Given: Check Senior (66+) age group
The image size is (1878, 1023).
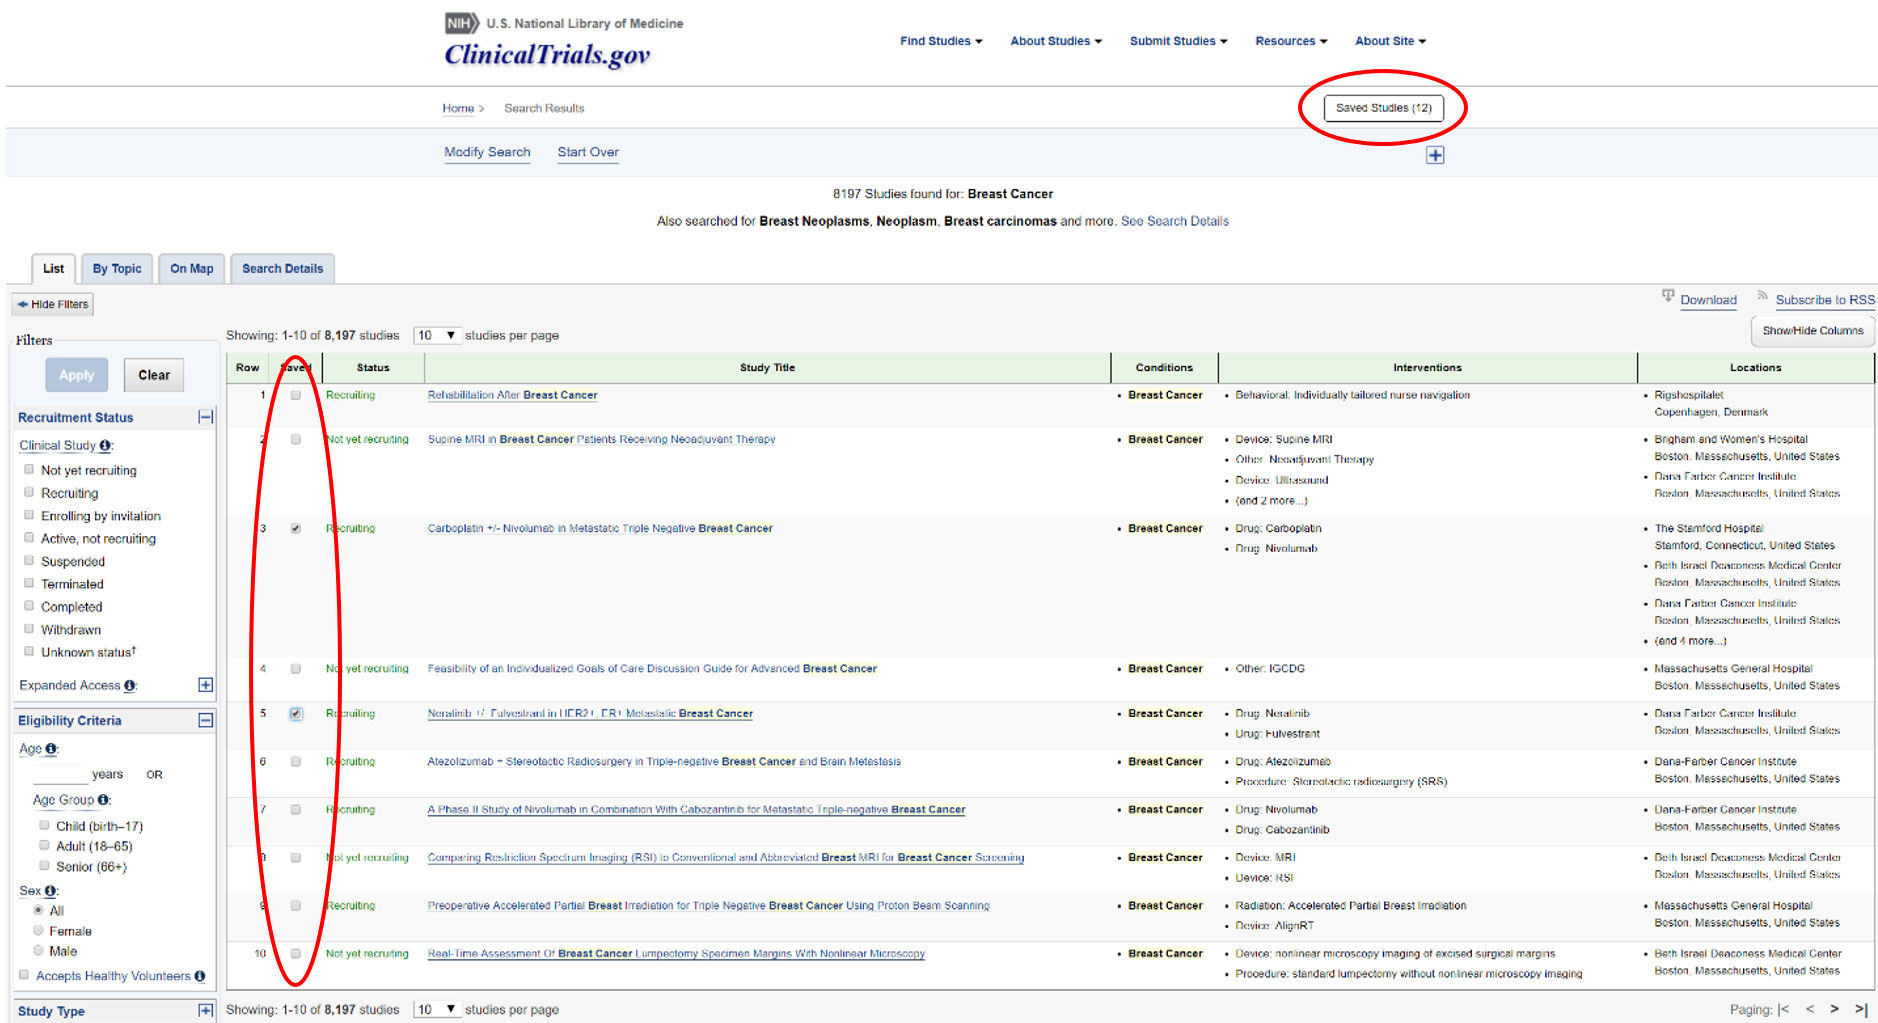Looking at the screenshot, I should point(44,865).
